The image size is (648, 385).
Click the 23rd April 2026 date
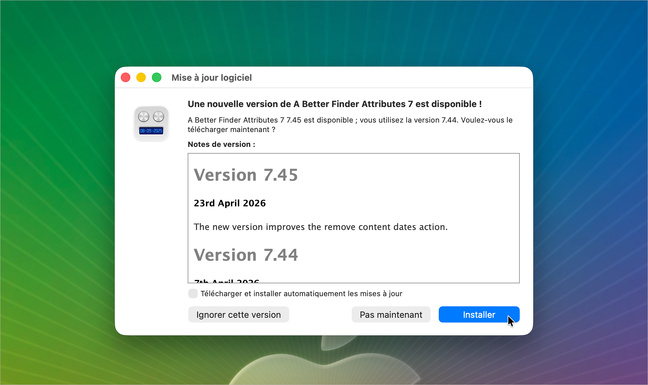tap(230, 203)
